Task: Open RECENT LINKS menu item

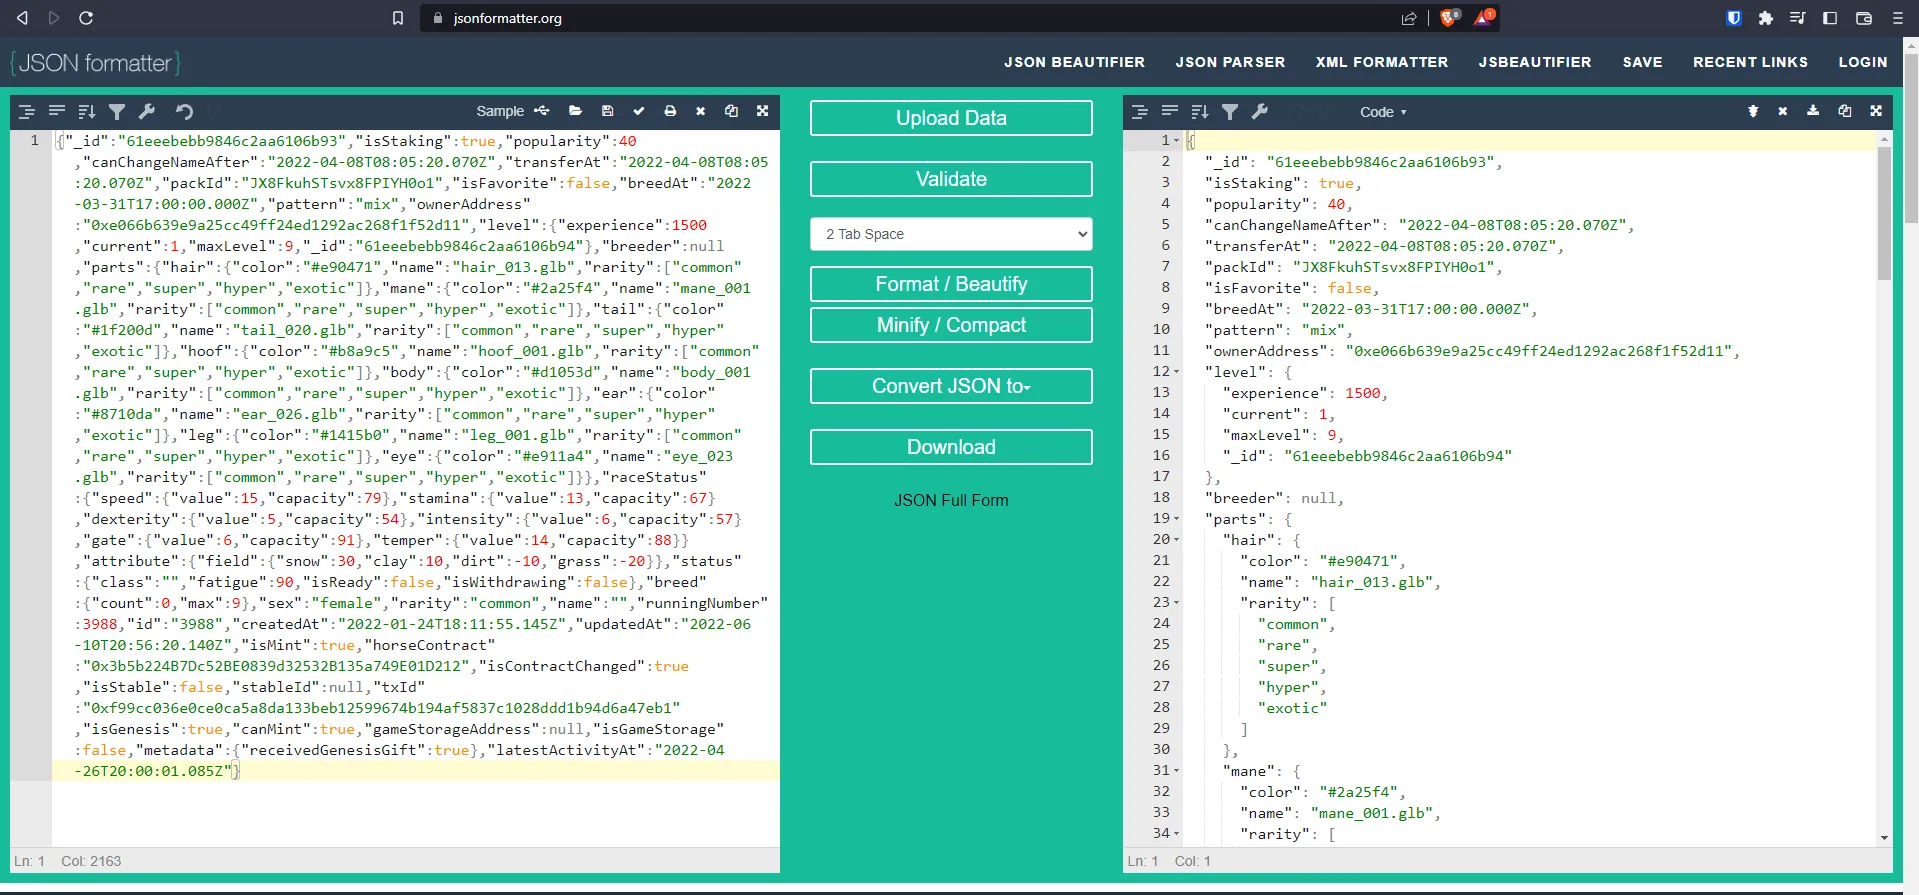Action: click(1750, 62)
